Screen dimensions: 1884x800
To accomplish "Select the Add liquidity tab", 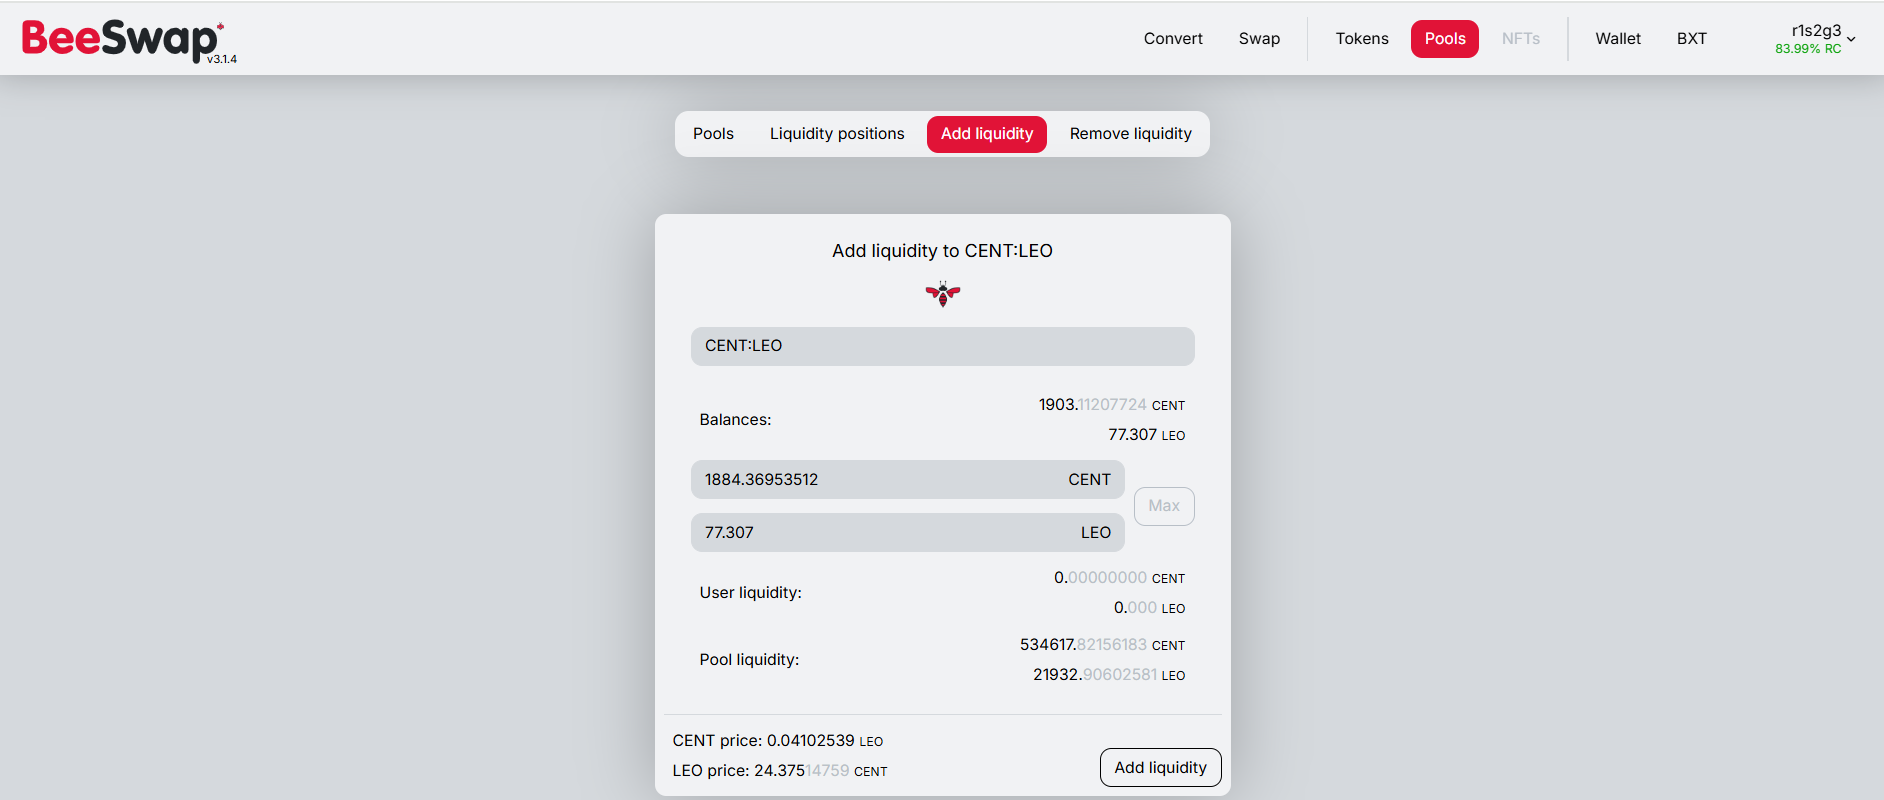I will click(x=987, y=134).
